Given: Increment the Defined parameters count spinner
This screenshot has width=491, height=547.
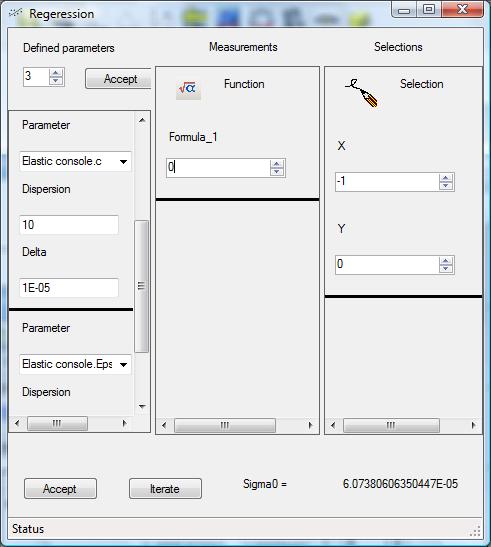Looking at the screenshot, I should [x=56, y=73].
